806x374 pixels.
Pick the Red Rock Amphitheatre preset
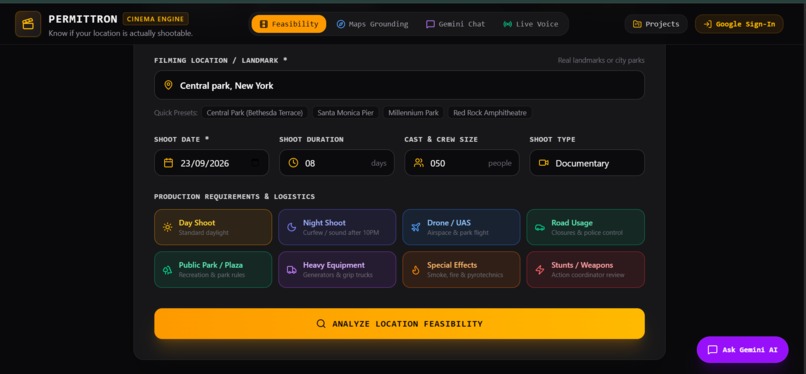click(x=490, y=113)
